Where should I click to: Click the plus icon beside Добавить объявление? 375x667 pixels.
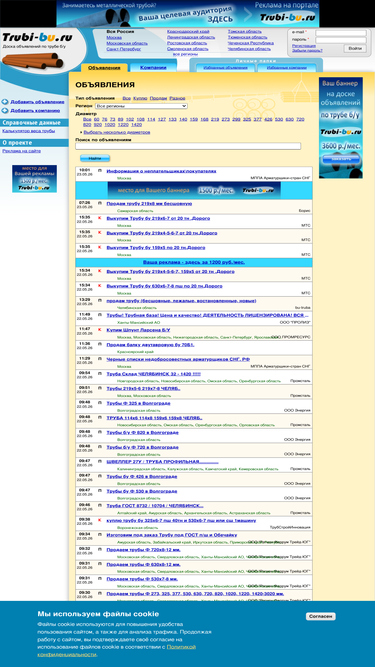click(5, 102)
